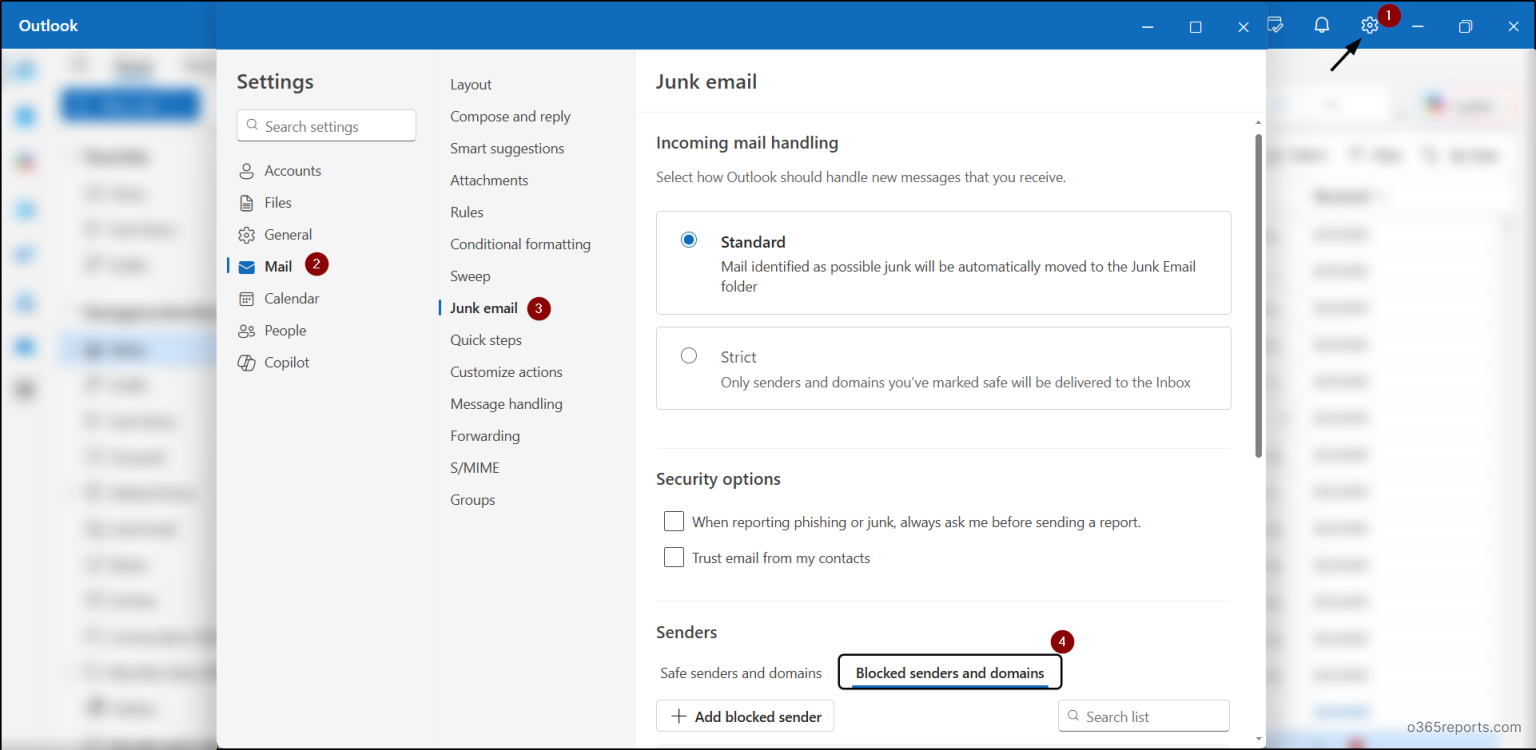Open the People settings icon
1536x750 pixels.
click(x=246, y=331)
